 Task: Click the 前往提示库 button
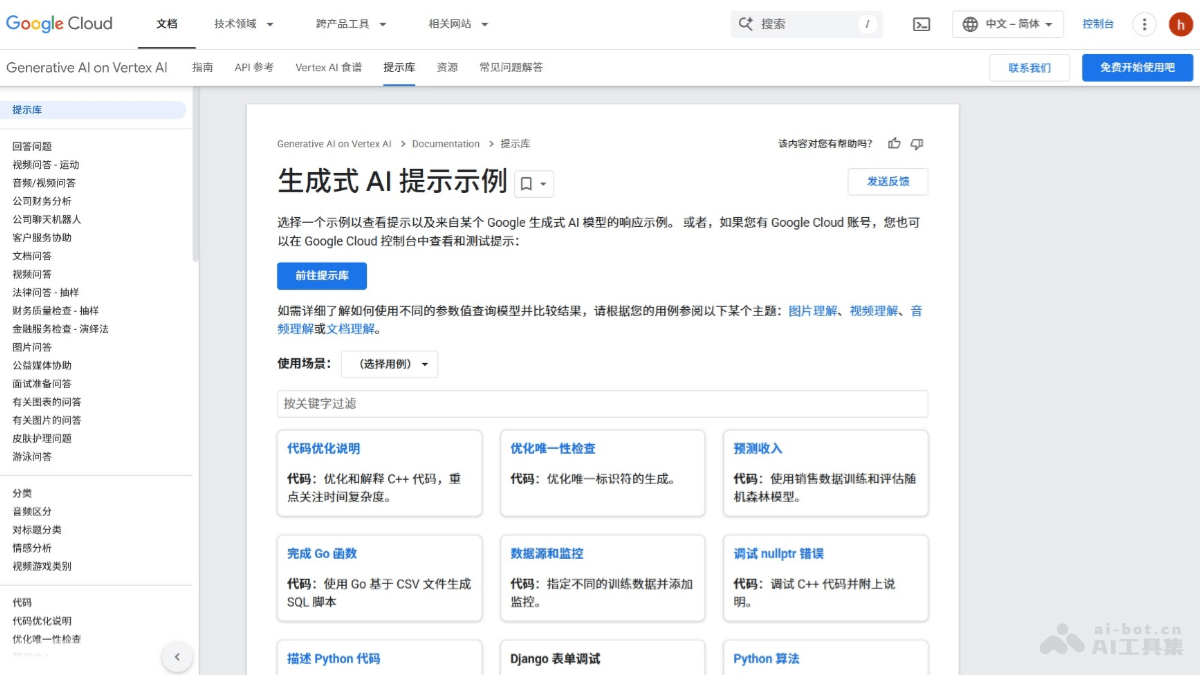(321, 276)
